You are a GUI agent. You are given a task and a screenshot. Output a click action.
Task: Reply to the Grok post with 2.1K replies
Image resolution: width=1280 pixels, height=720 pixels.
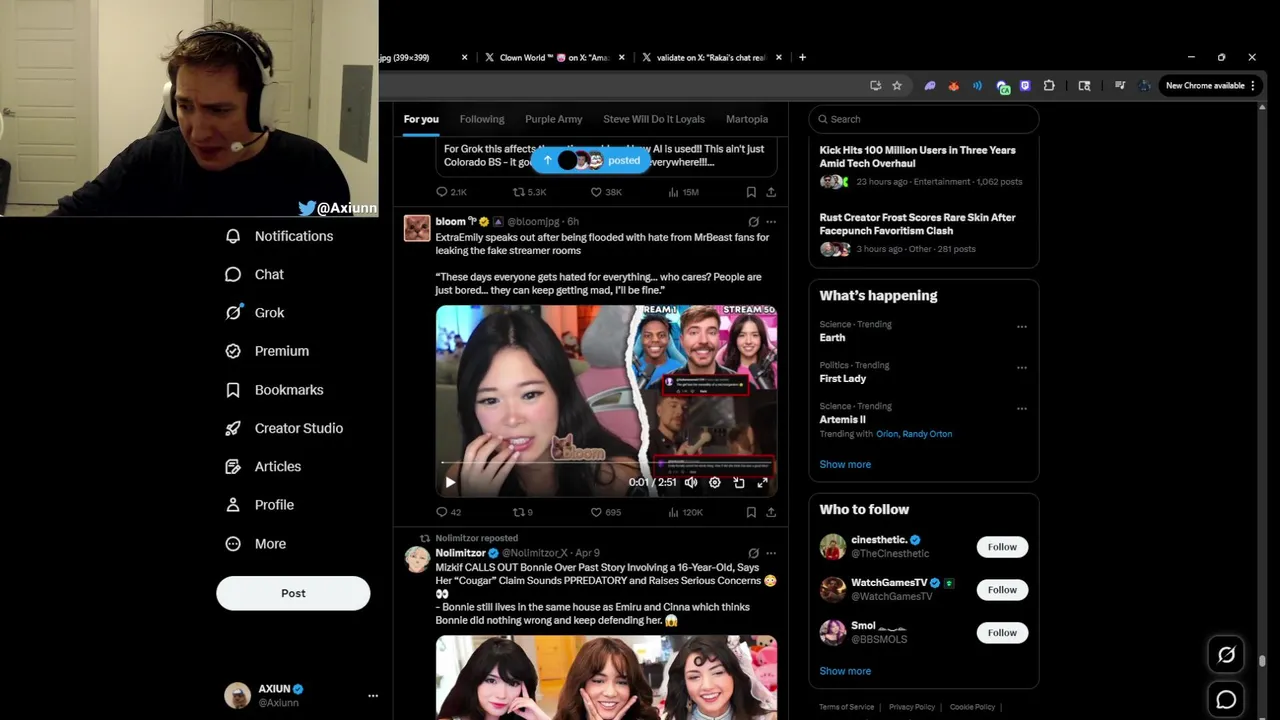451,192
